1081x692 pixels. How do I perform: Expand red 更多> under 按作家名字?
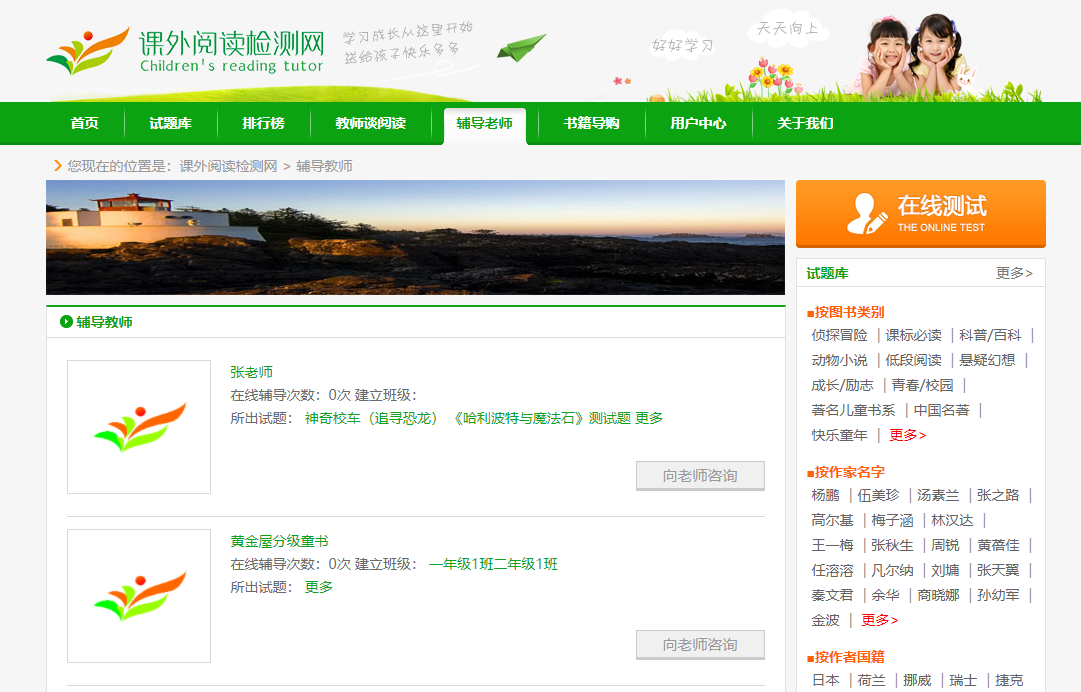pos(879,620)
